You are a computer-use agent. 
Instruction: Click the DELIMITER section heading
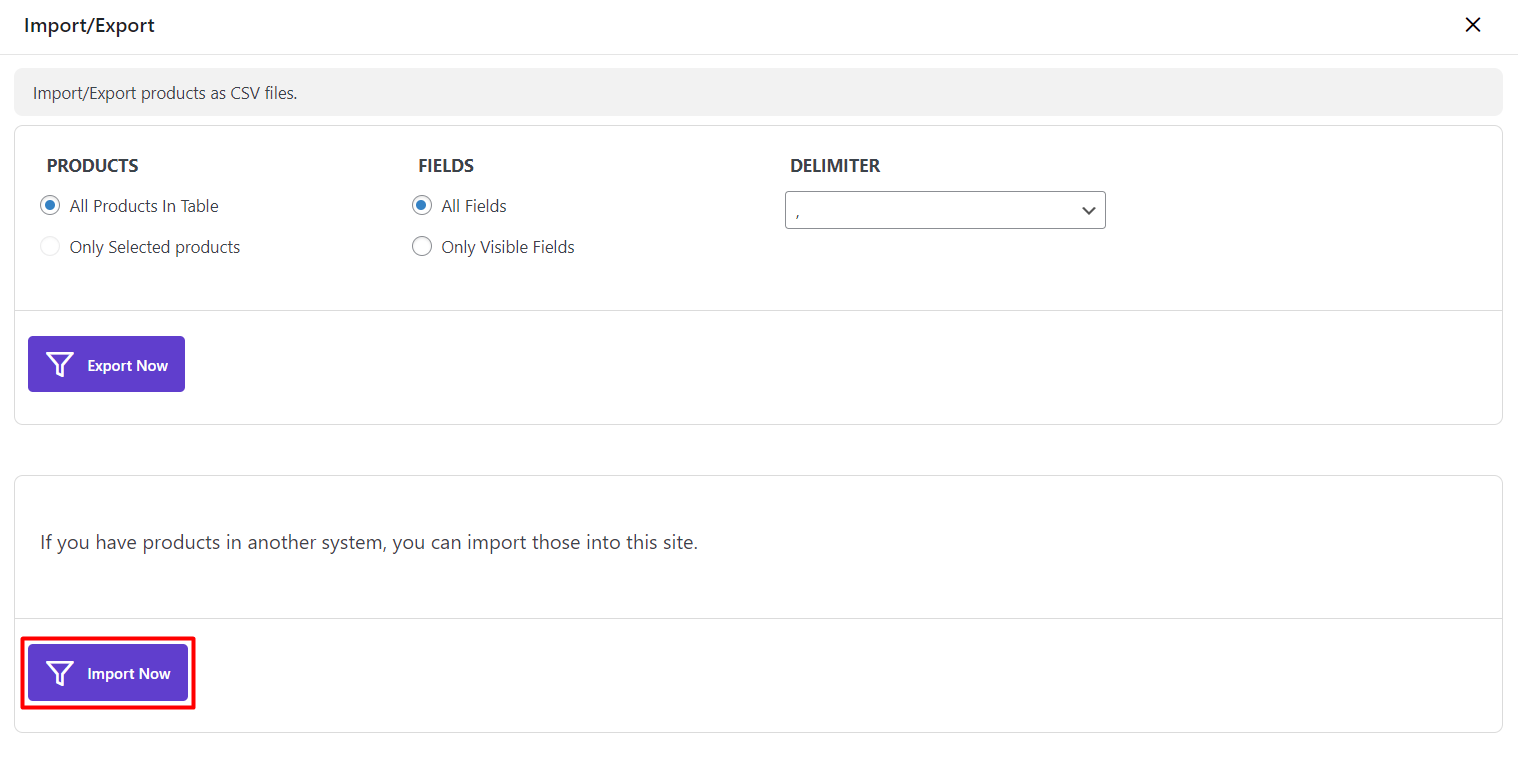pyautogui.click(x=835, y=166)
